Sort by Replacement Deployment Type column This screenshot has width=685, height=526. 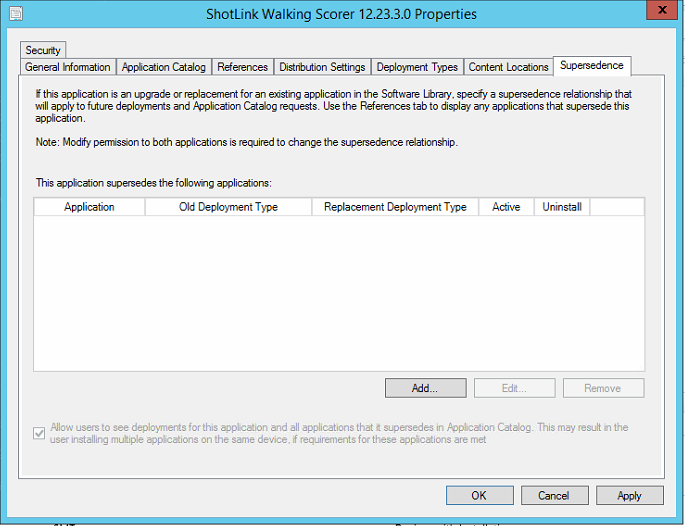coord(395,207)
